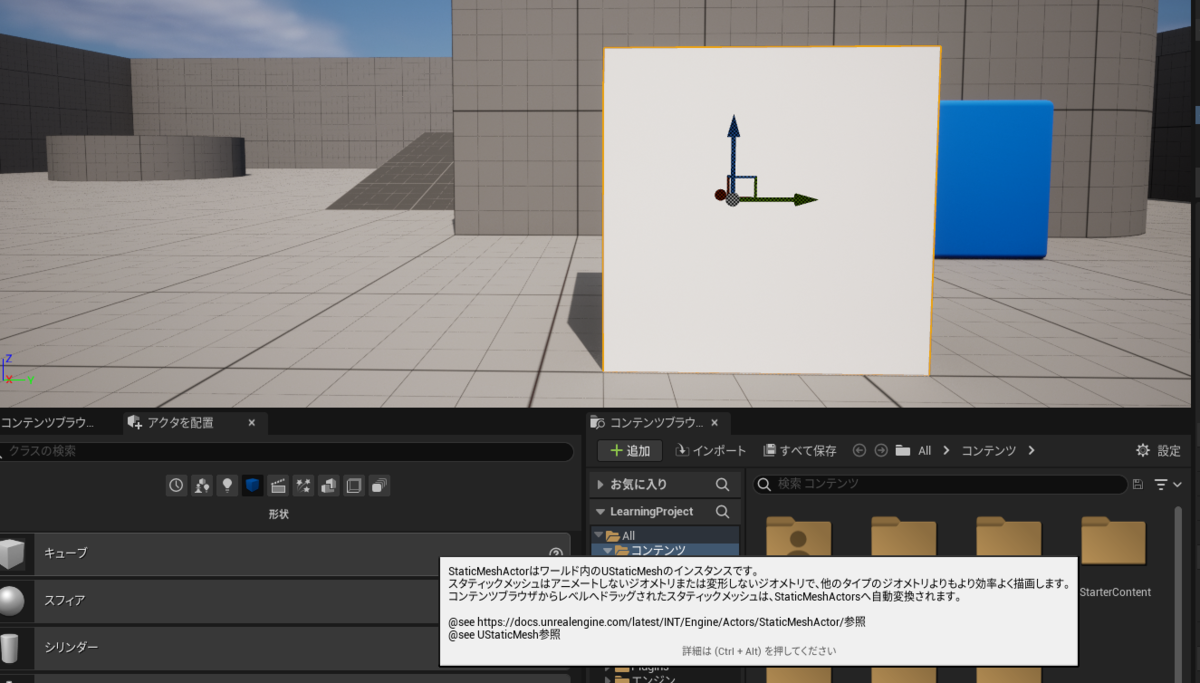This screenshot has height=683, width=1200.
Task: Click the 追加 add button
Action: (x=630, y=450)
